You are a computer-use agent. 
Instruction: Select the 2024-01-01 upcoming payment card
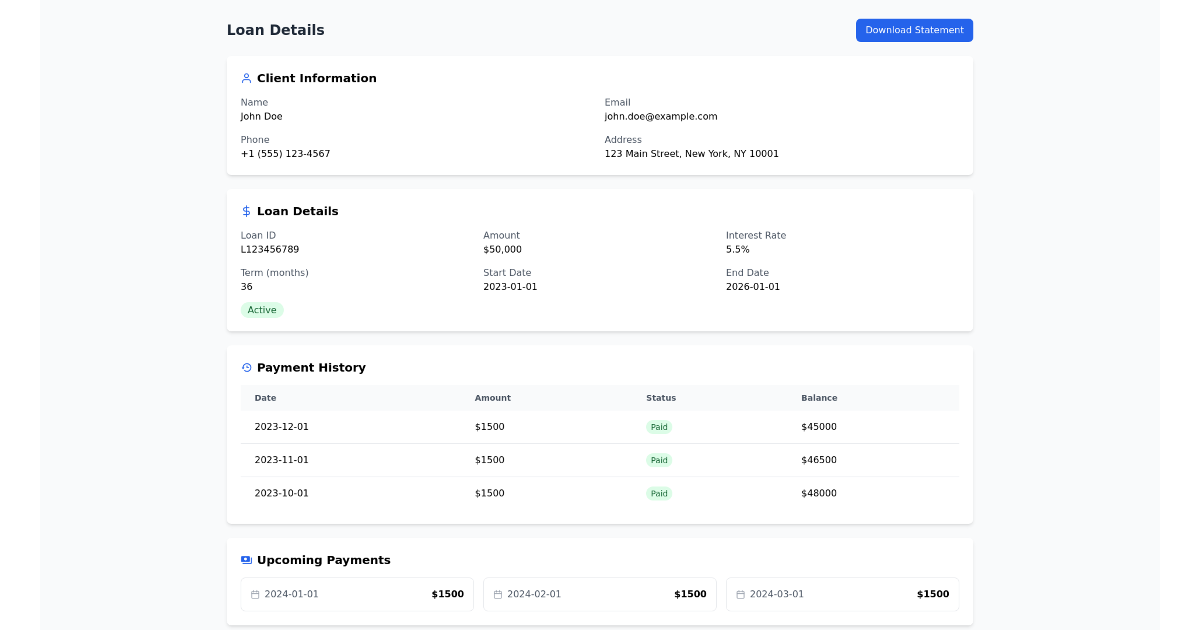(357, 594)
